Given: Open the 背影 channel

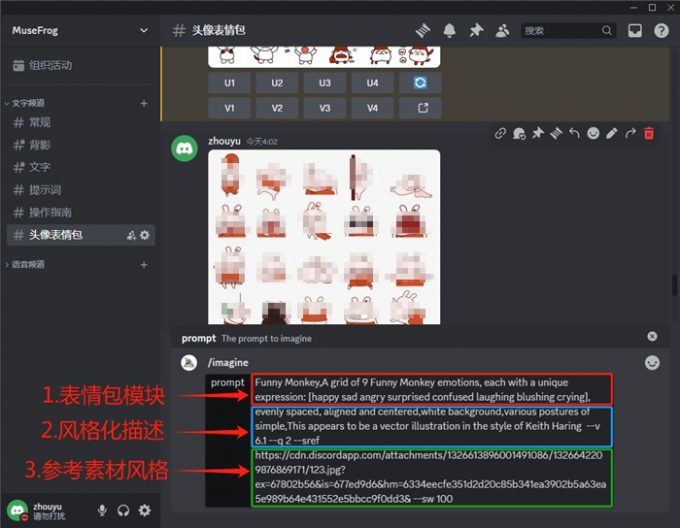Looking at the screenshot, I should [81, 145].
